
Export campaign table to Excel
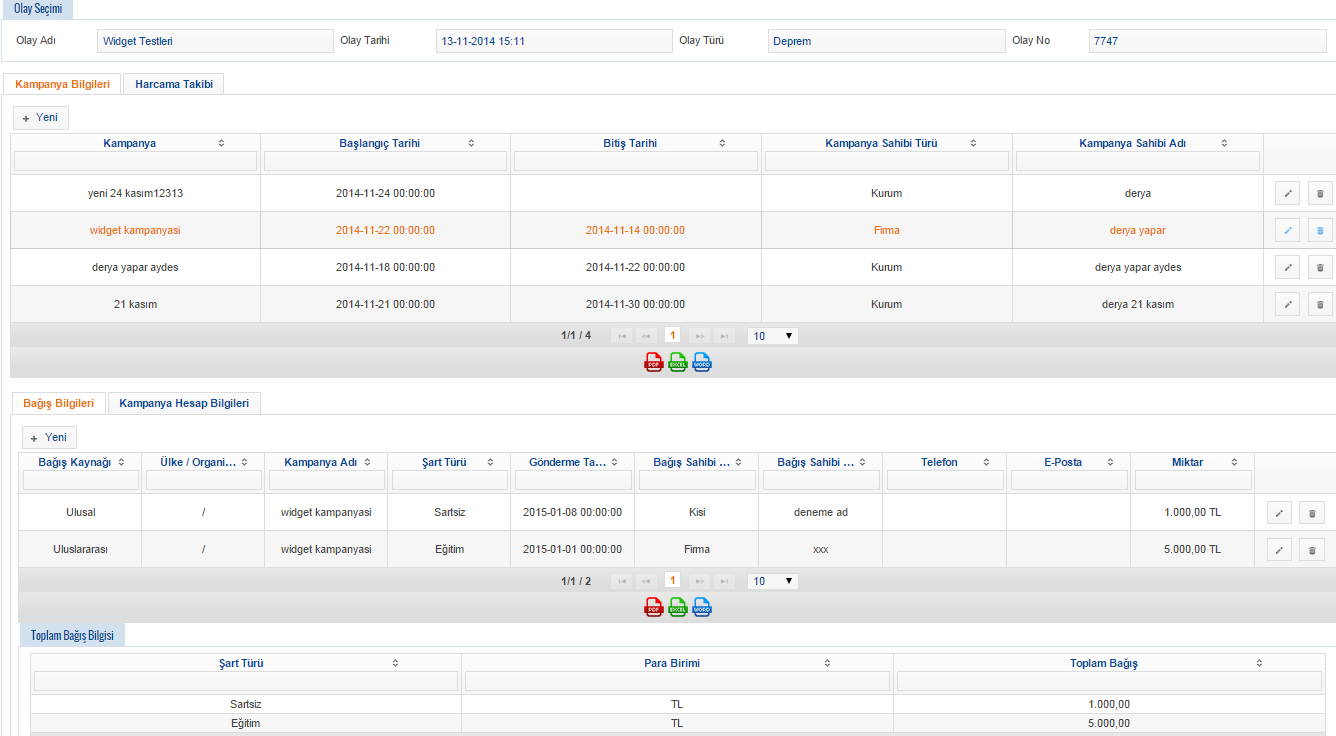(678, 363)
